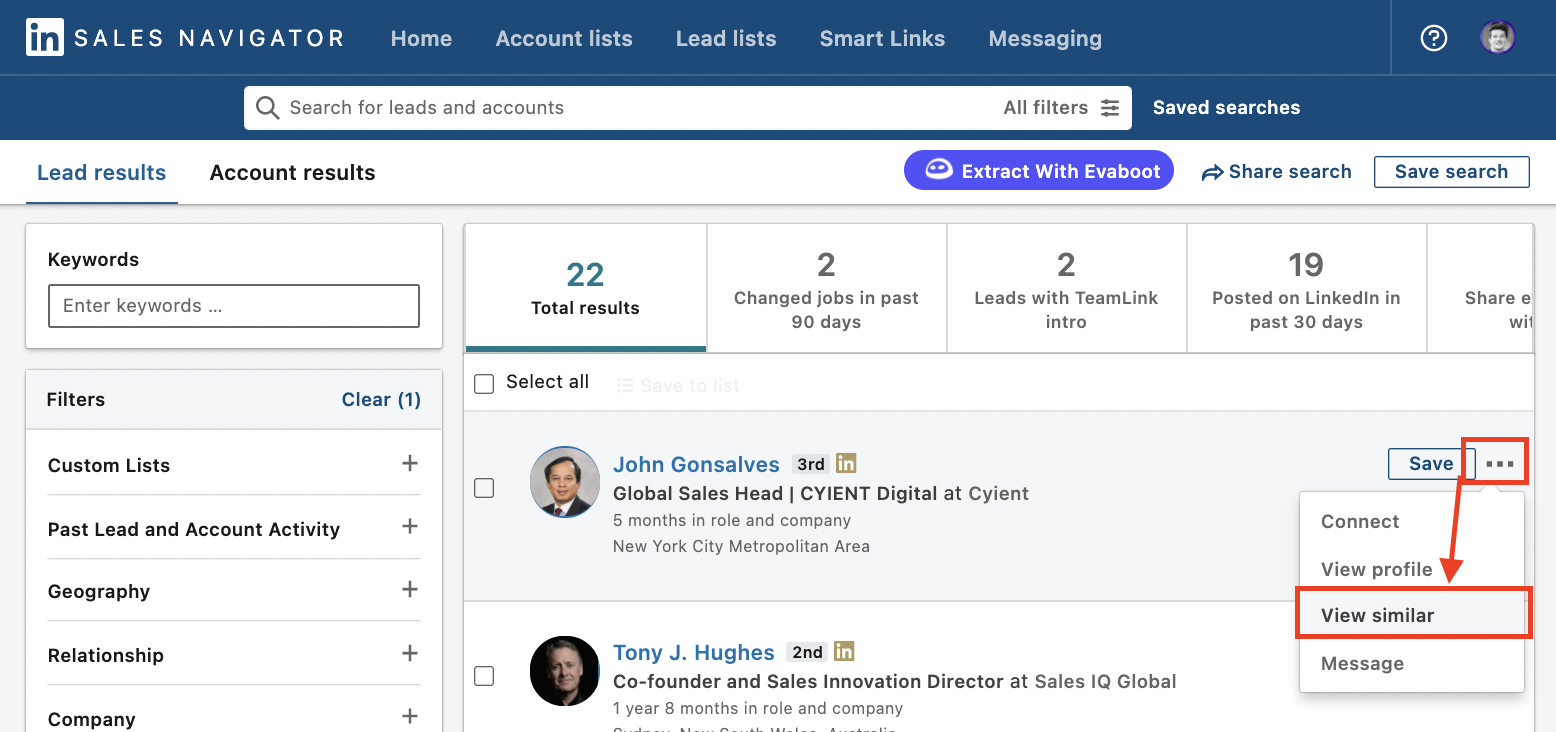Click the All filters sliders icon
Screen dimensions: 1556x732
click(x=1110, y=108)
